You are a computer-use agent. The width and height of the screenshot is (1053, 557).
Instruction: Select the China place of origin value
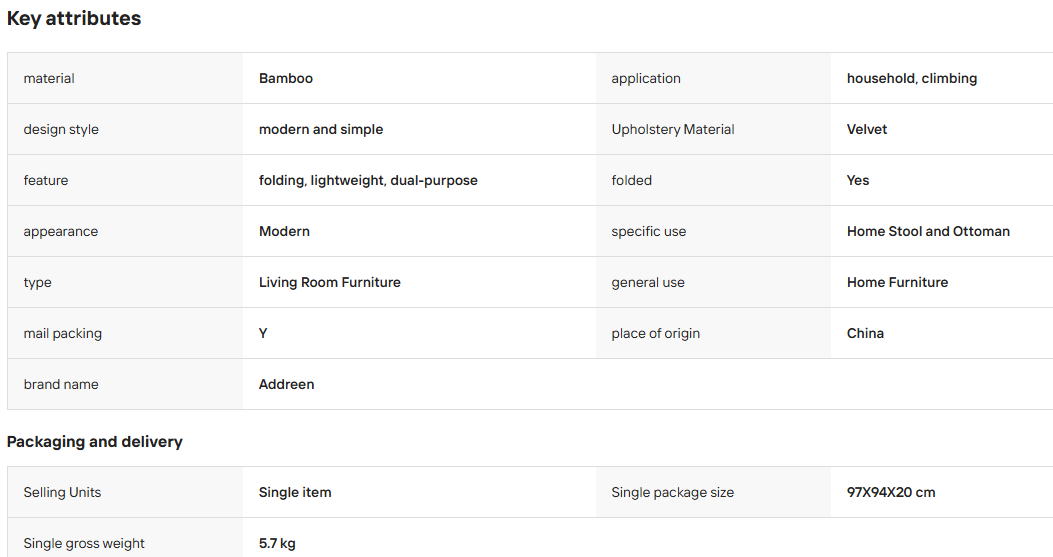(865, 334)
